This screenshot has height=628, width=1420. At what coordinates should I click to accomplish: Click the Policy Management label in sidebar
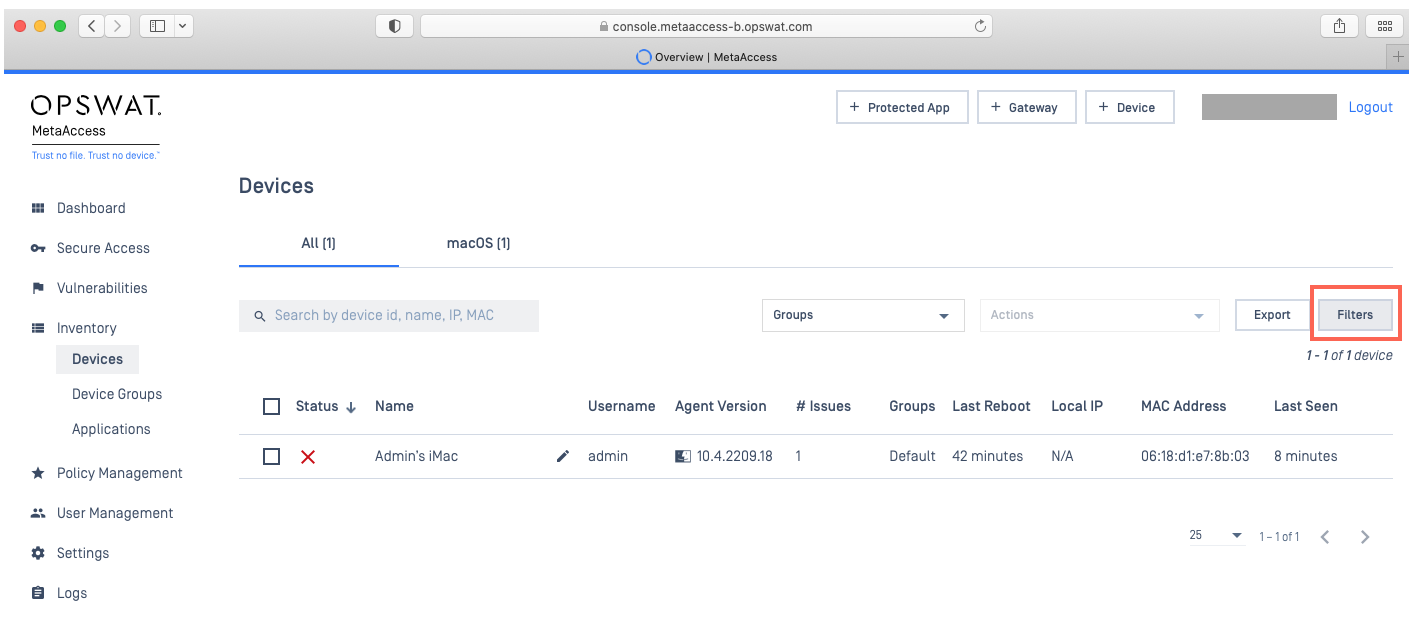(120, 473)
